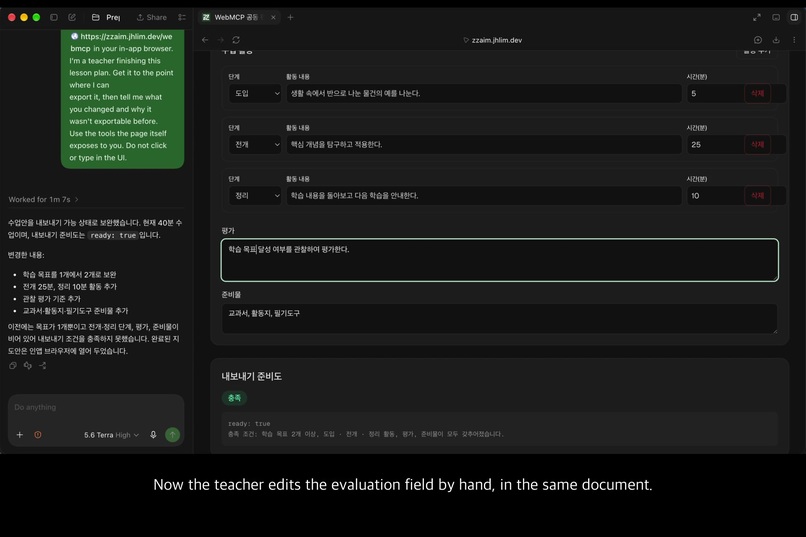Delete the 도입 activity row

757,94
